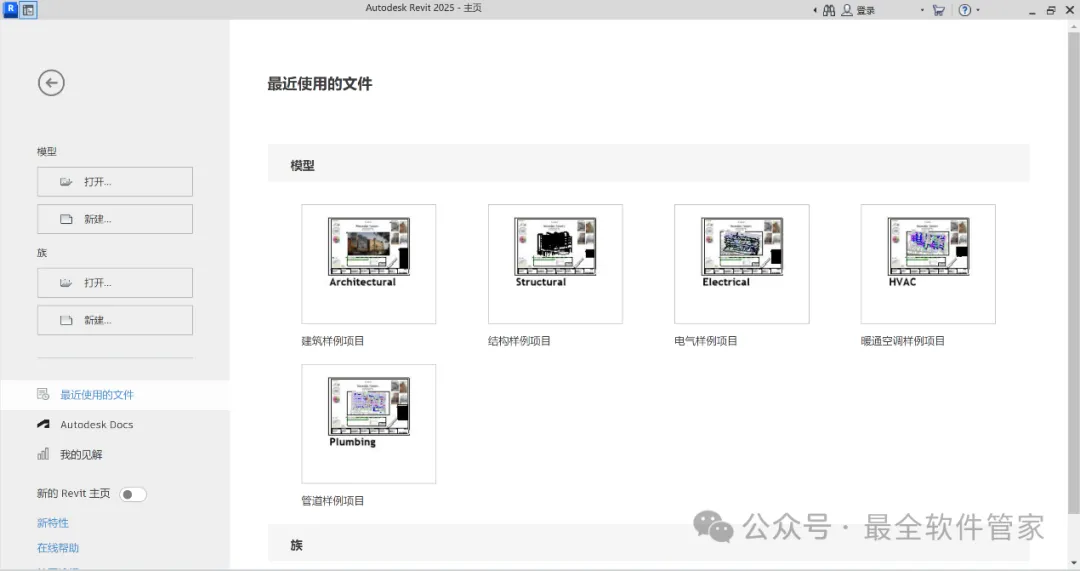The image size is (1080, 571).
Task: Click the scrollbar down arrow at bottom
Action: tap(1074, 563)
